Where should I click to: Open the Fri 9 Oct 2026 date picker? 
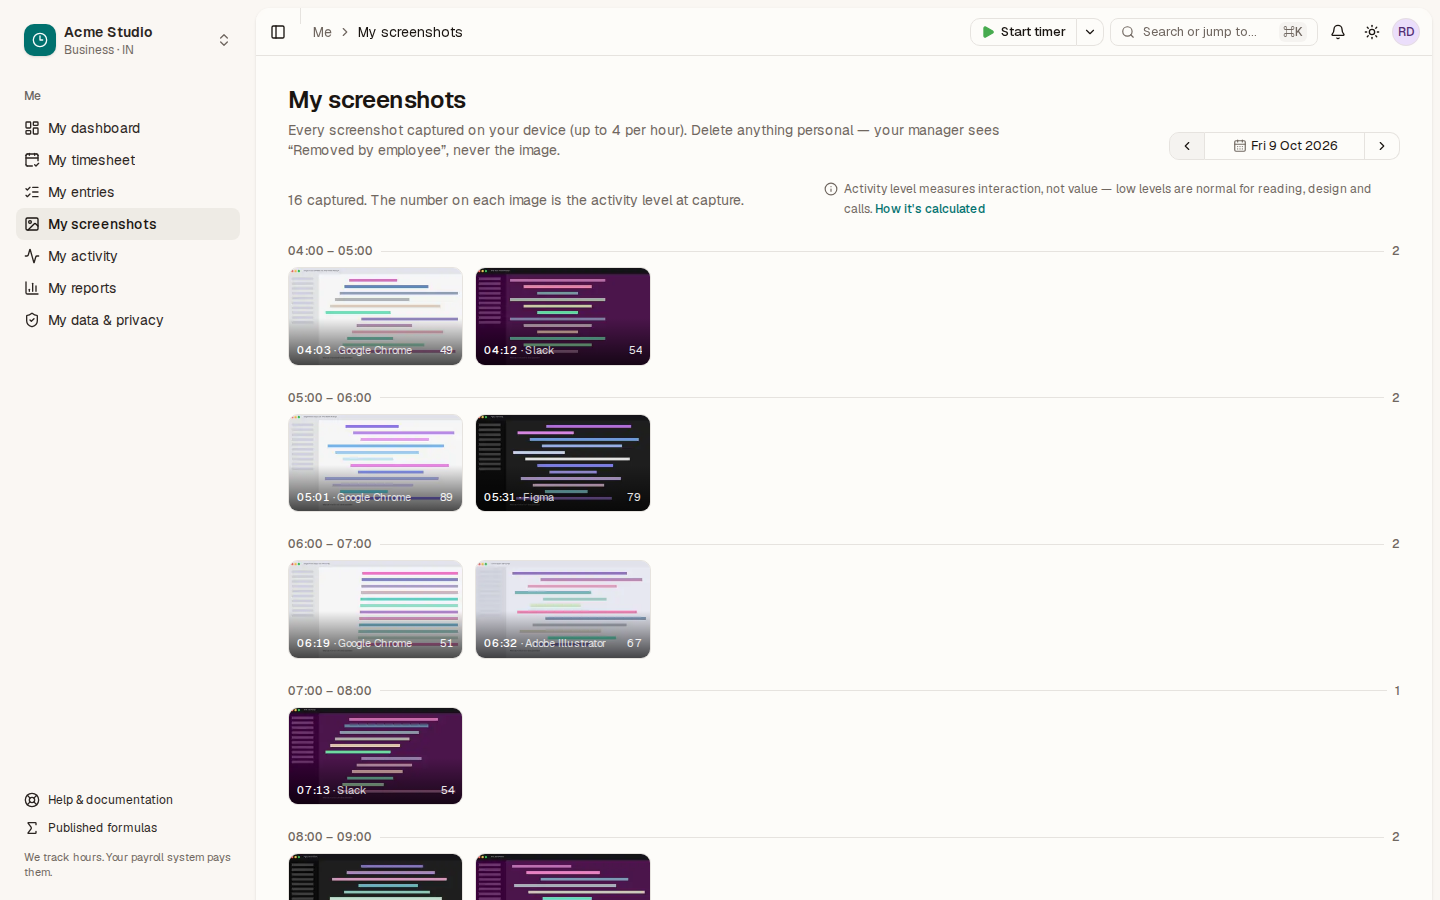pos(1285,146)
